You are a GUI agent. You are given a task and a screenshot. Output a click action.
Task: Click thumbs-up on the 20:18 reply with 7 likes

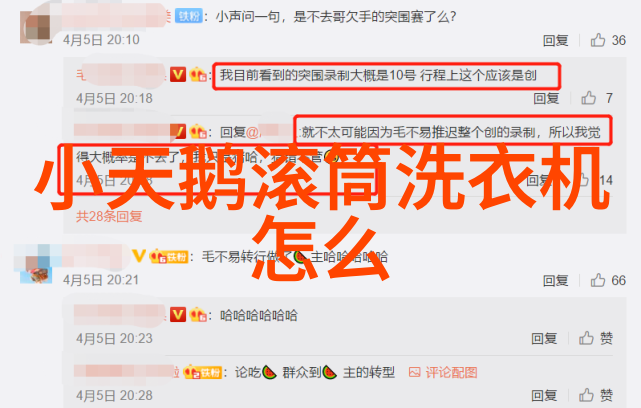(x=589, y=98)
